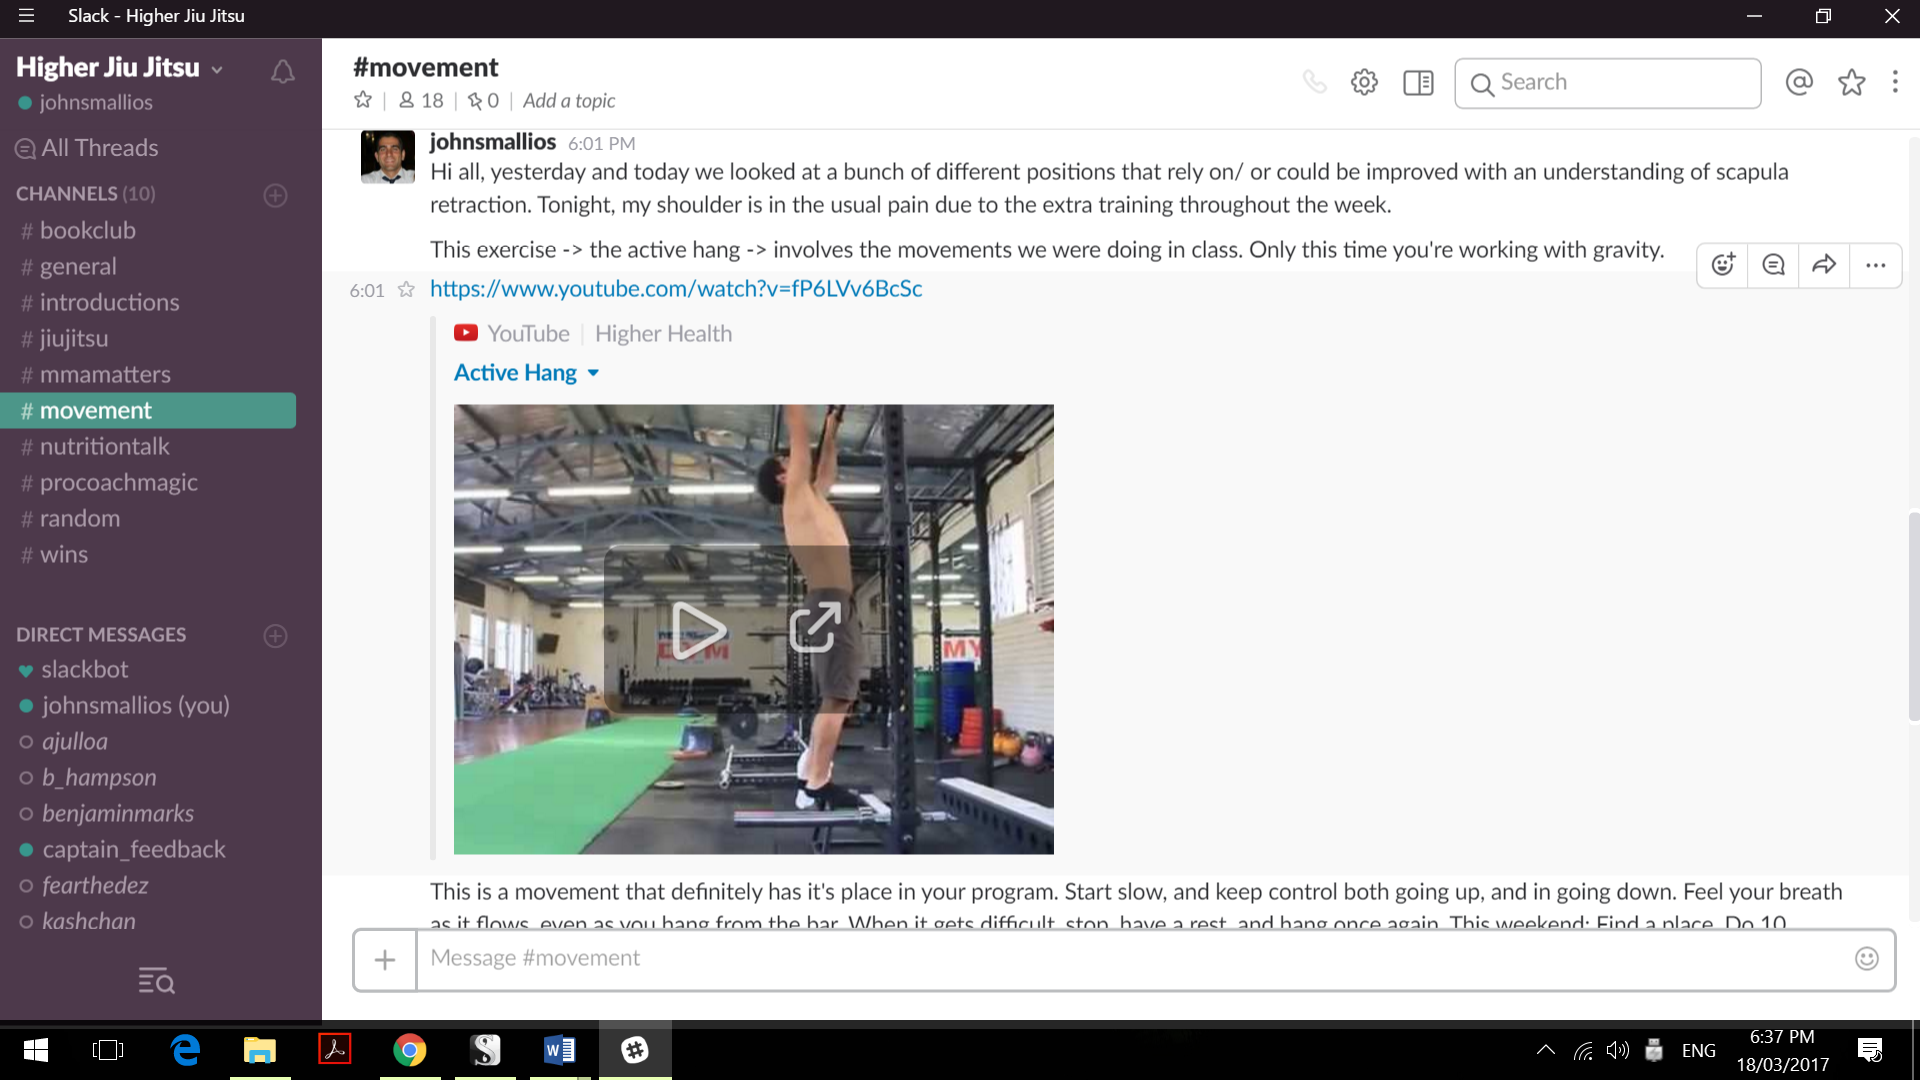Add reaction to the message
1920x1080 pixels.
(x=1723, y=265)
